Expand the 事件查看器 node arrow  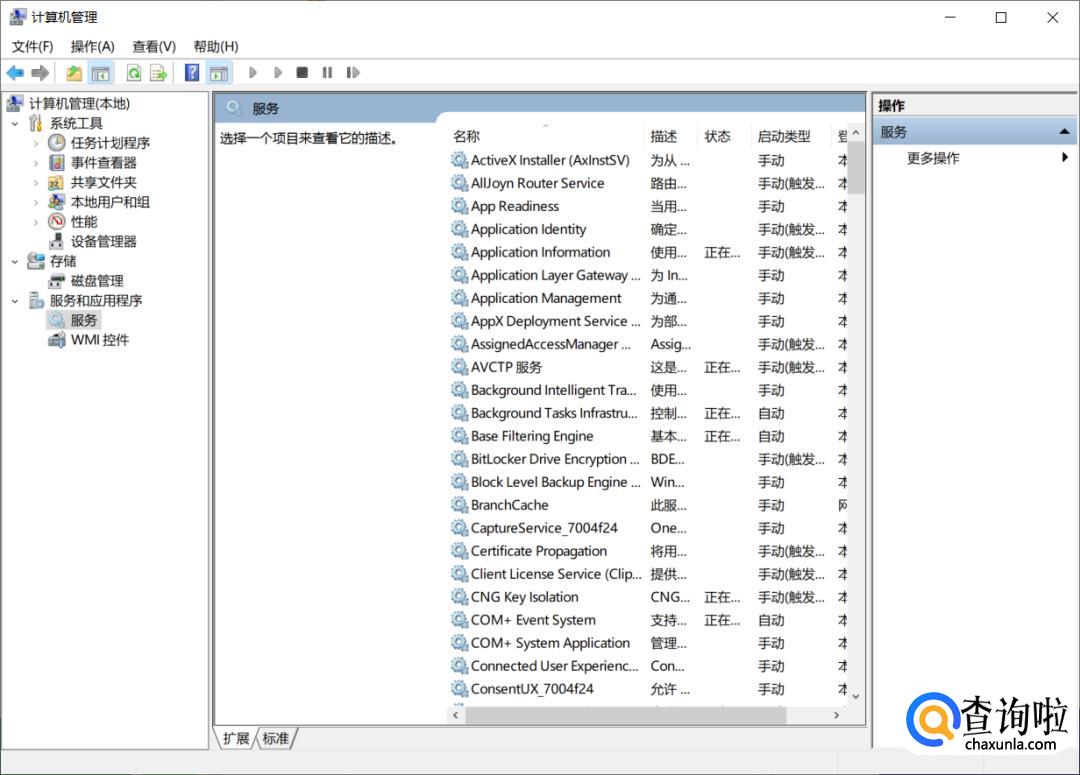[x=36, y=163]
